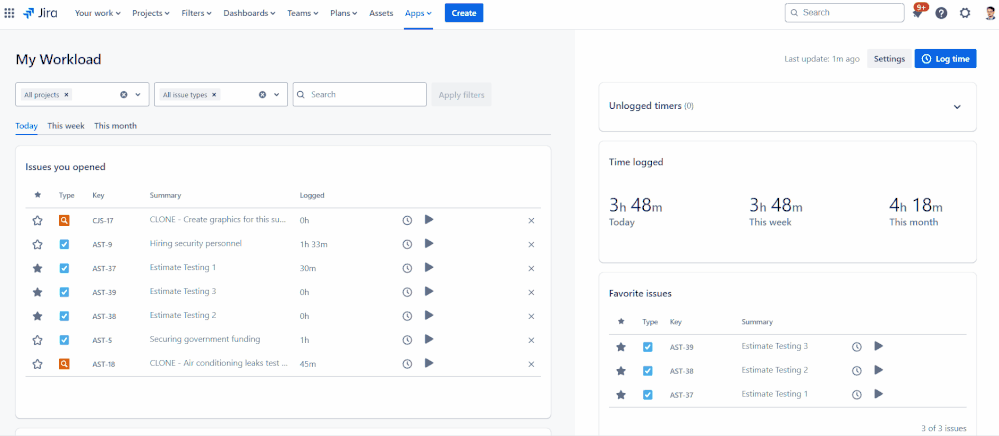
Task: Clear all selections in projects filter
Action: (x=124, y=94)
